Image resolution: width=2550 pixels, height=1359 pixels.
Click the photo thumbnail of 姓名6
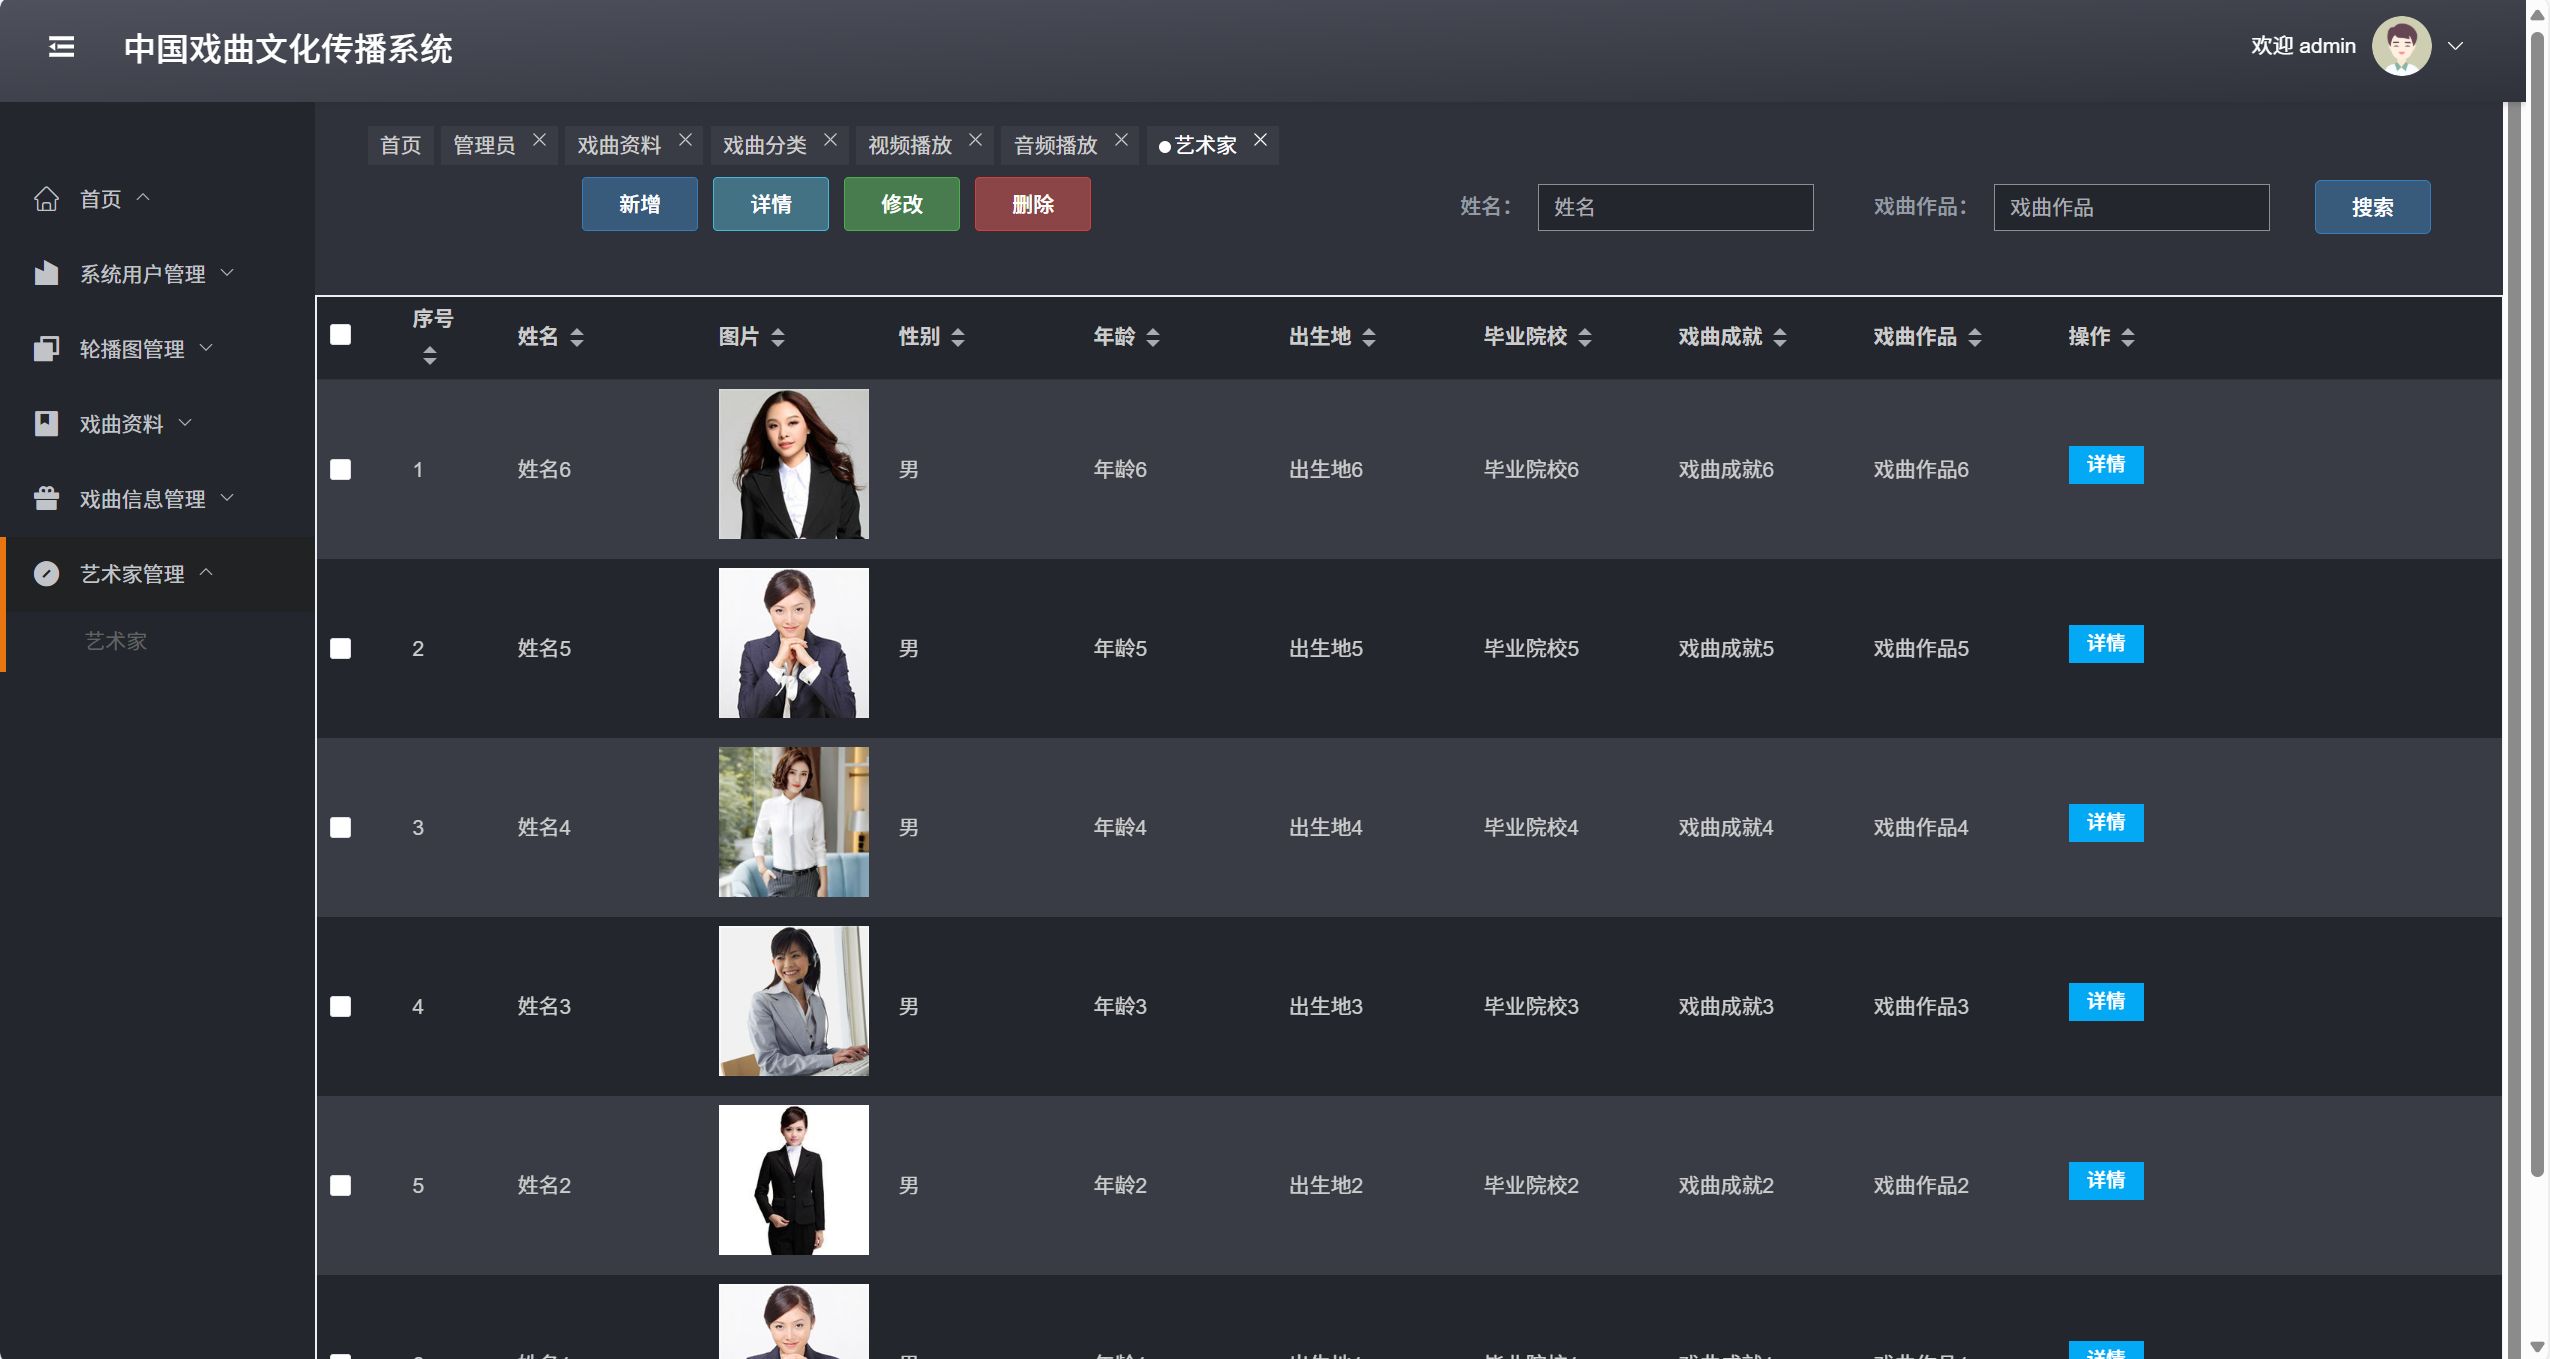click(x=794, y=464)
